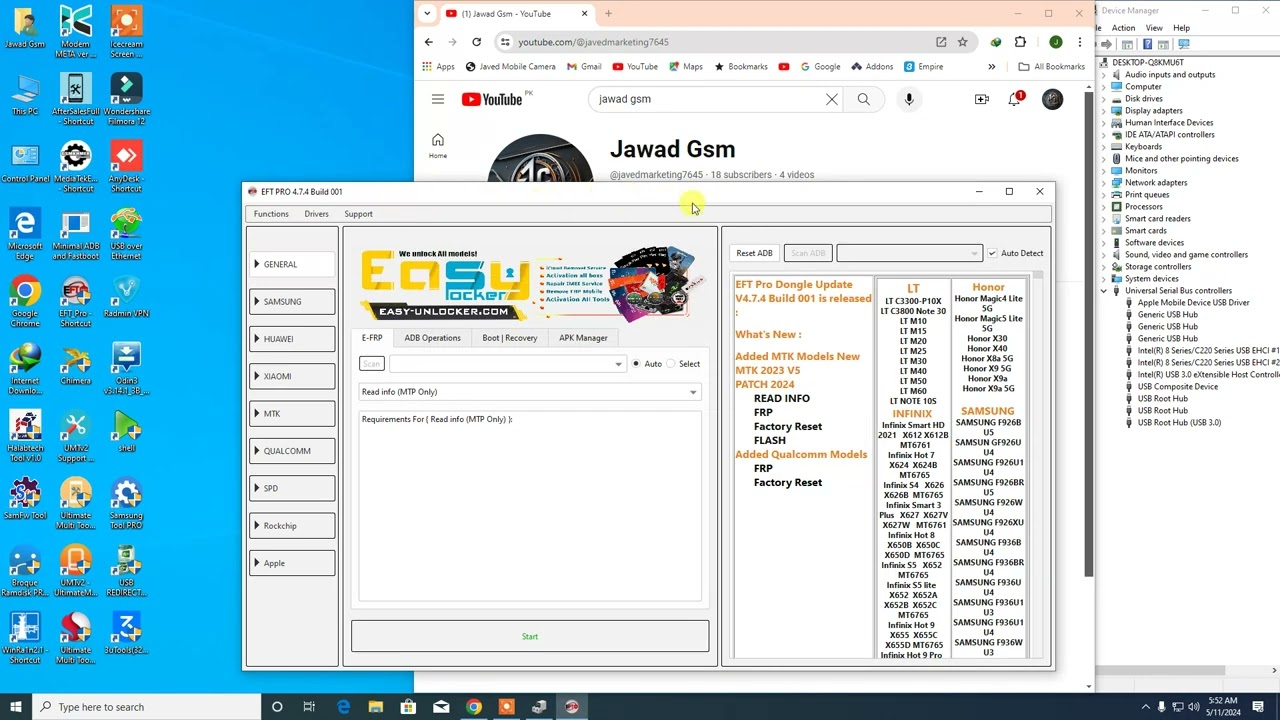Open new Chrome tab with plus button
Screen dimensions: 1280x720
pyautogui.click(x=608, y=14)
